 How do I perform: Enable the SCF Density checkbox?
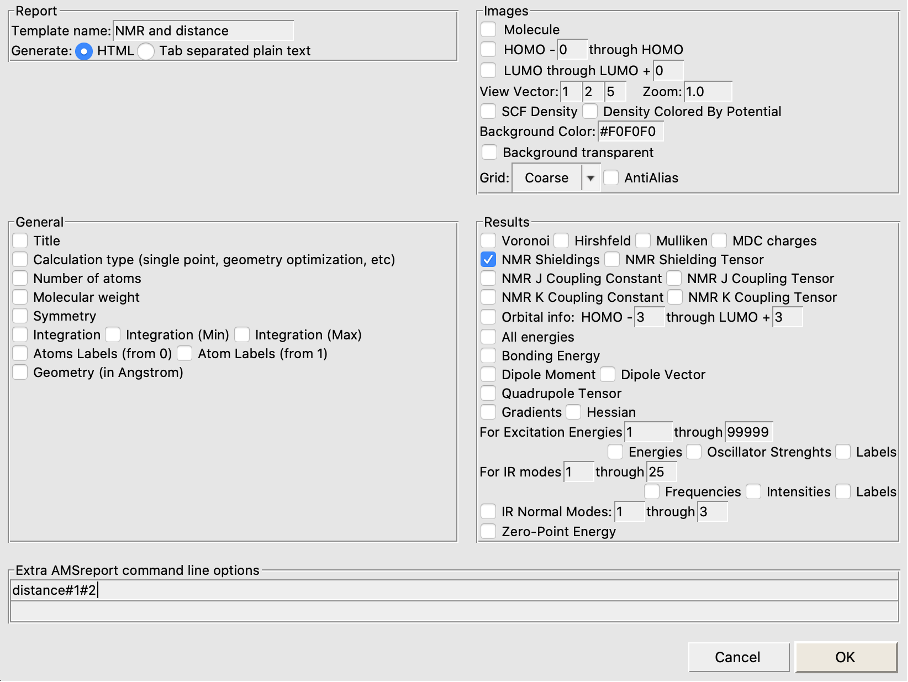488,111
